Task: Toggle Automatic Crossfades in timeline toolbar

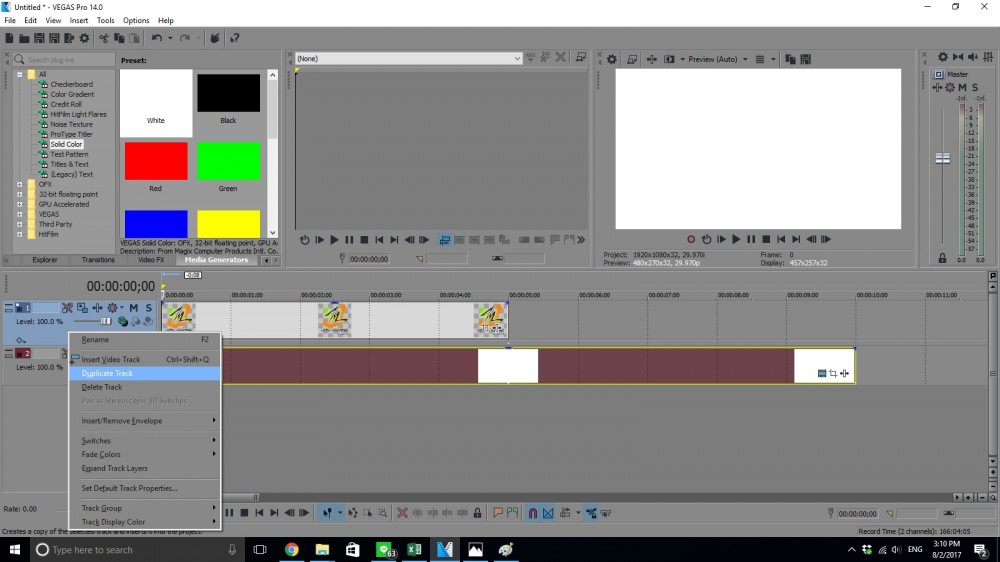Action: [548, 513]
